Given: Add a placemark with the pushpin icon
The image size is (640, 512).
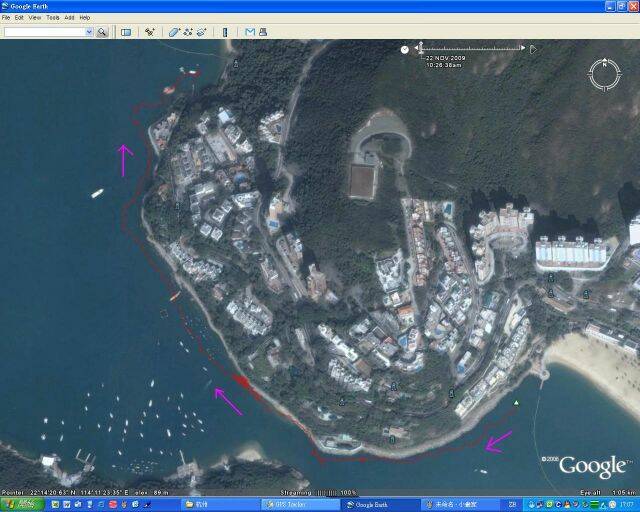Looking at the screenshot, I should (x=150, y=32).
